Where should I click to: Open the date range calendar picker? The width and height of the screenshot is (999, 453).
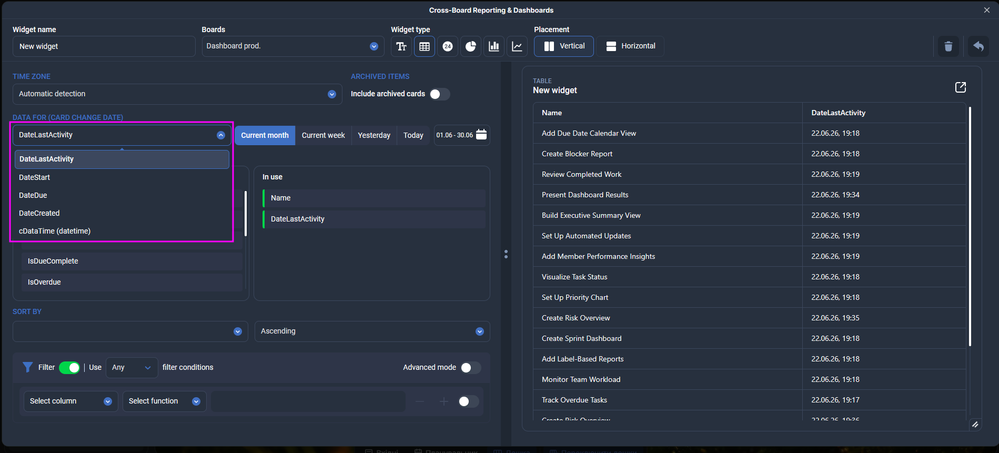pos(481,135)
